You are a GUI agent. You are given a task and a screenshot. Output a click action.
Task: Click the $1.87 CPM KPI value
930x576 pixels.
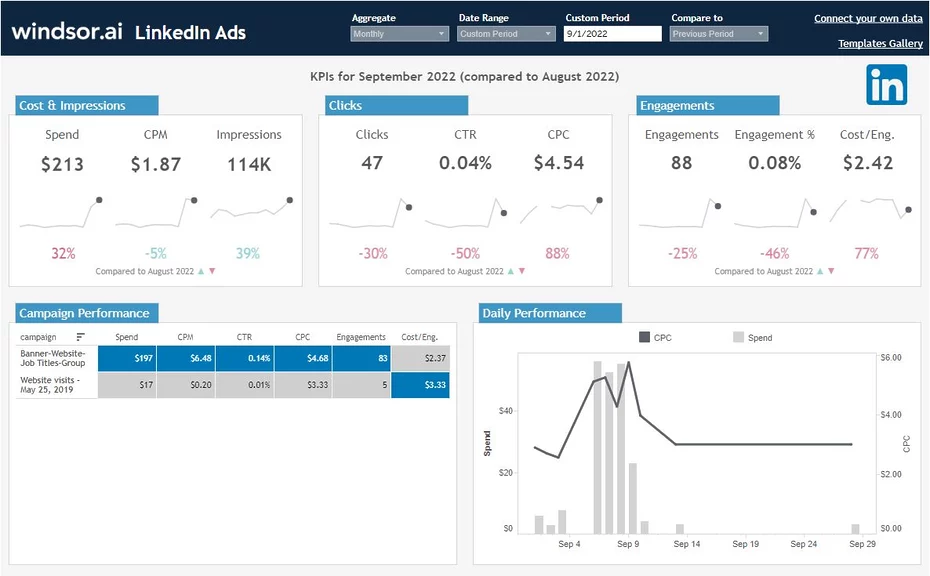click(155, 164)
